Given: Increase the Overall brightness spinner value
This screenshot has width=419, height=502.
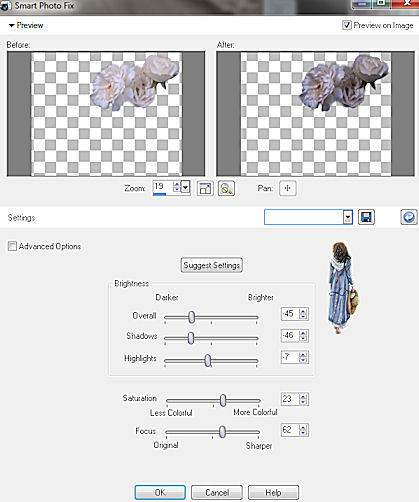Looking at the screenshot, I should coord(303,311).
